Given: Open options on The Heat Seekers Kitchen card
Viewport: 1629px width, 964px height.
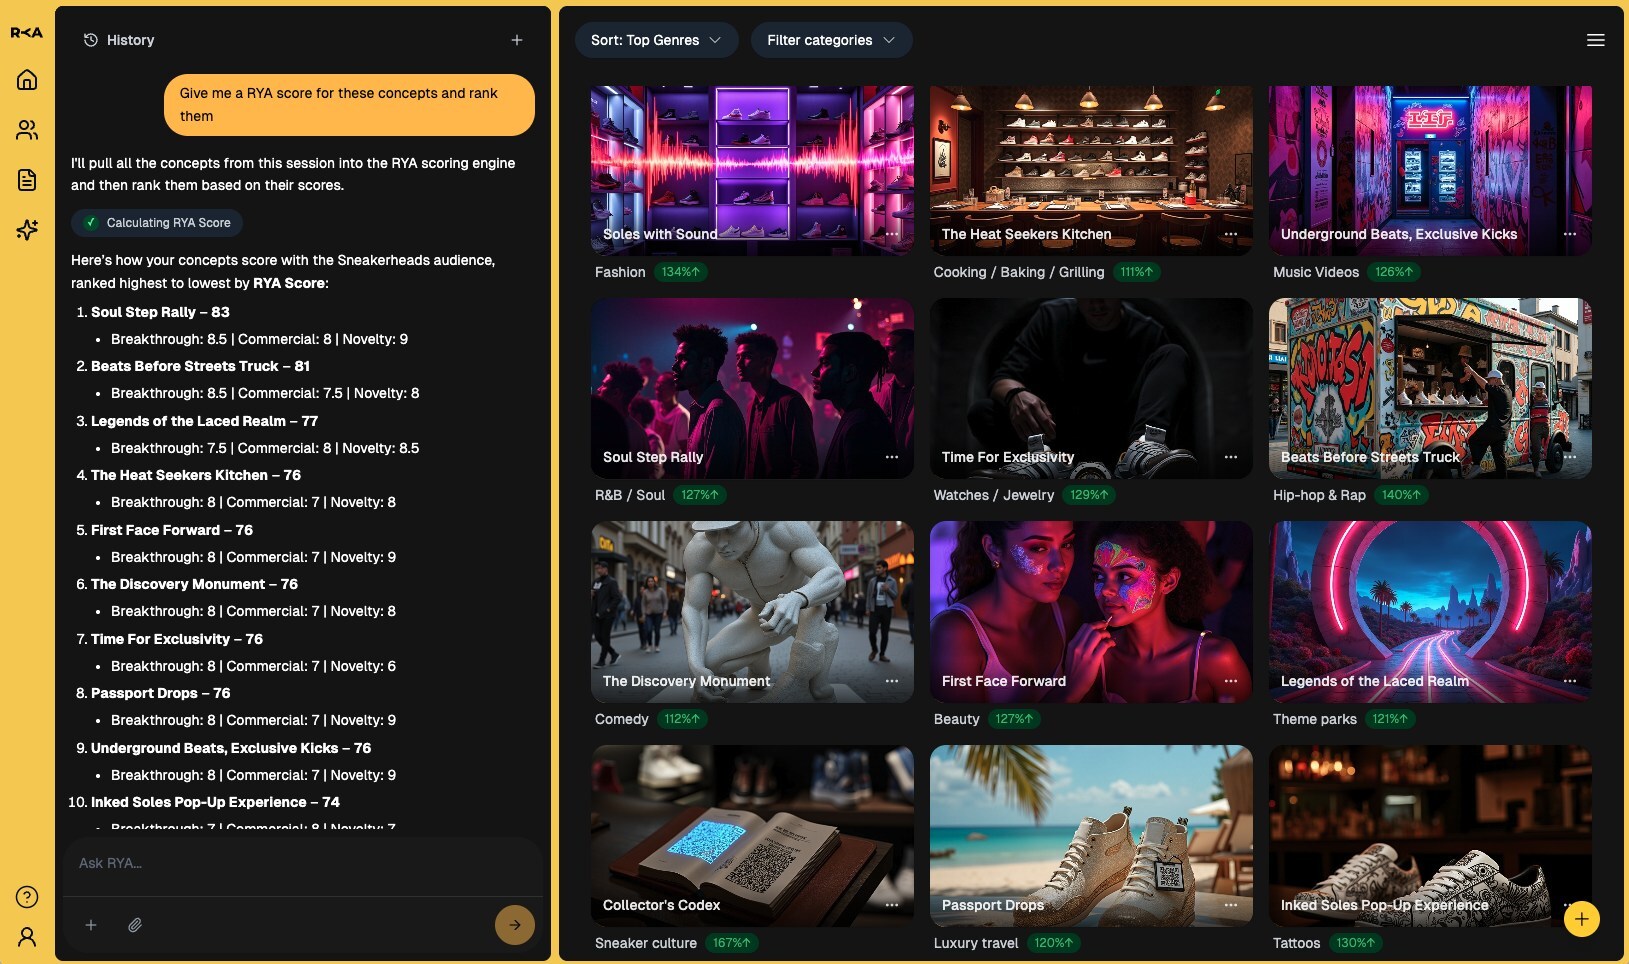Looking at the screenshot, I should [x=1230, y=234].
